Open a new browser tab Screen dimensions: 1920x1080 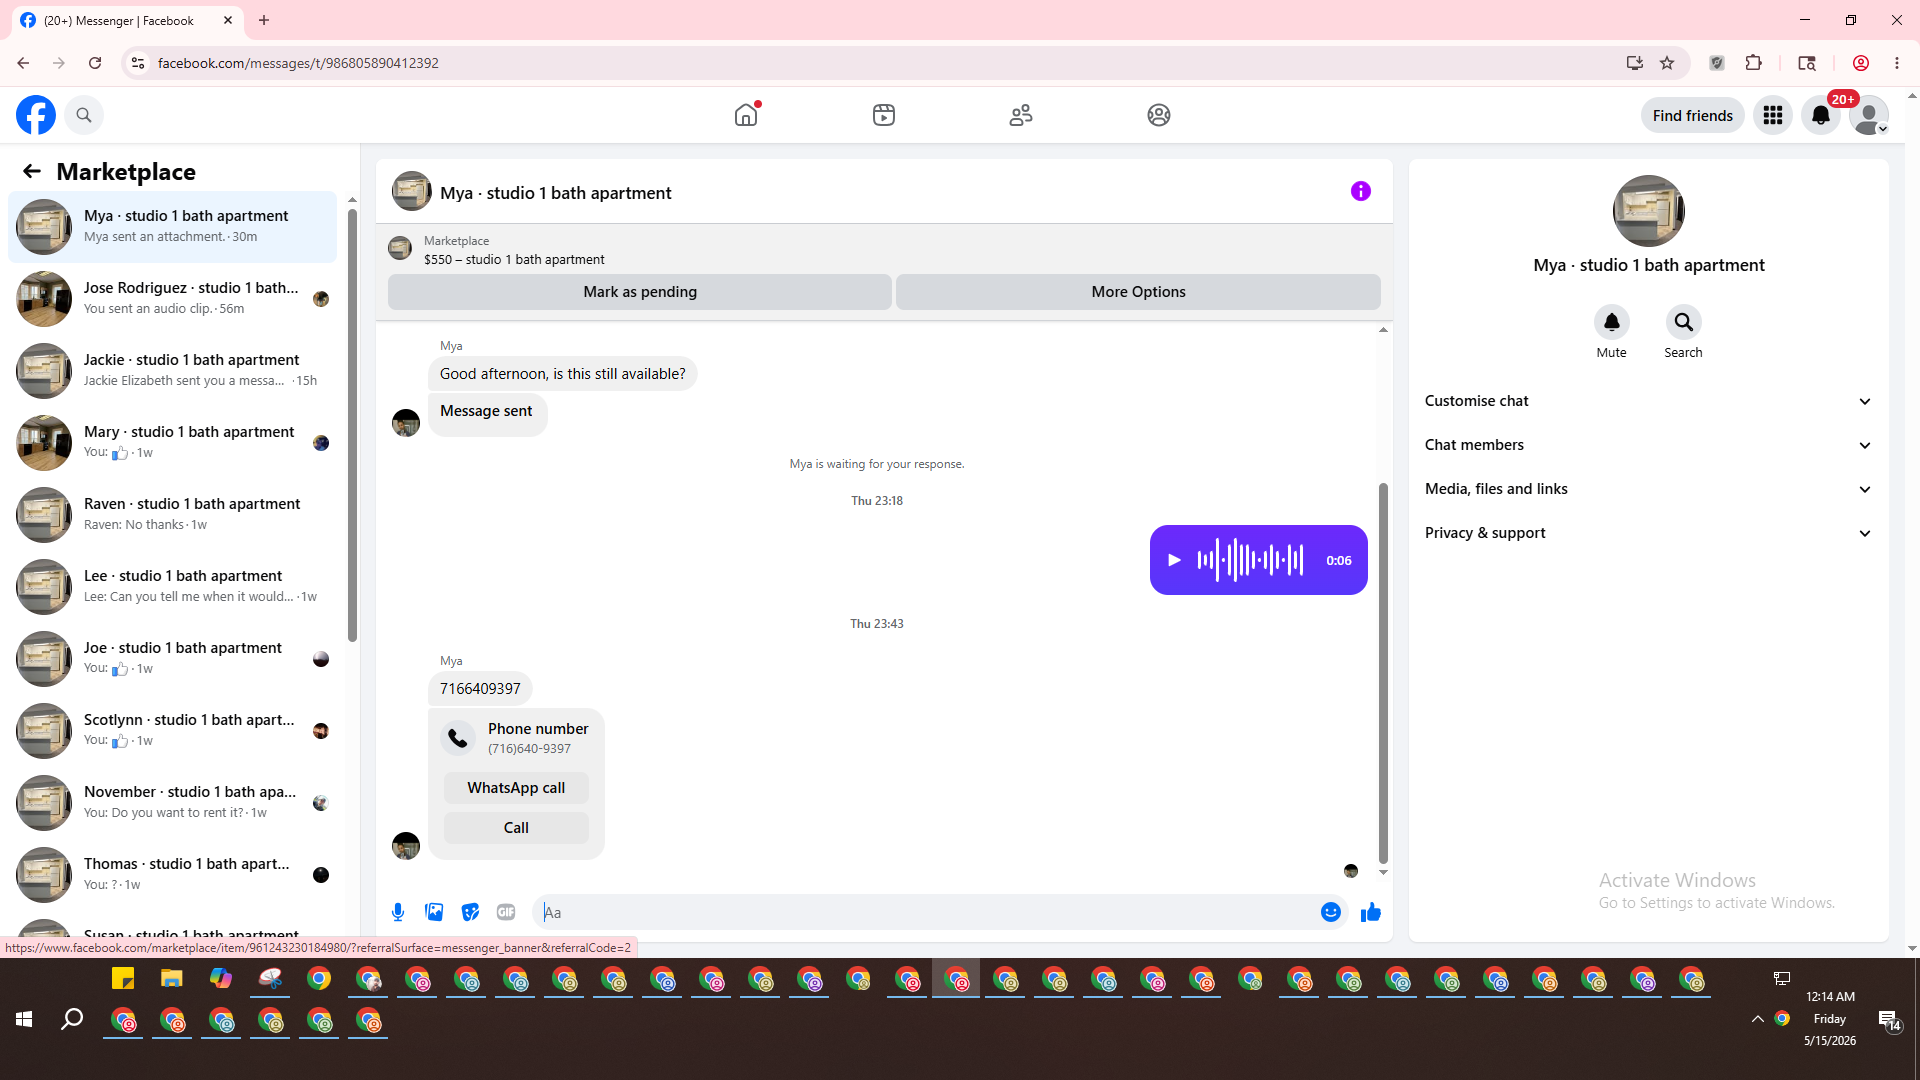(264, 20)
